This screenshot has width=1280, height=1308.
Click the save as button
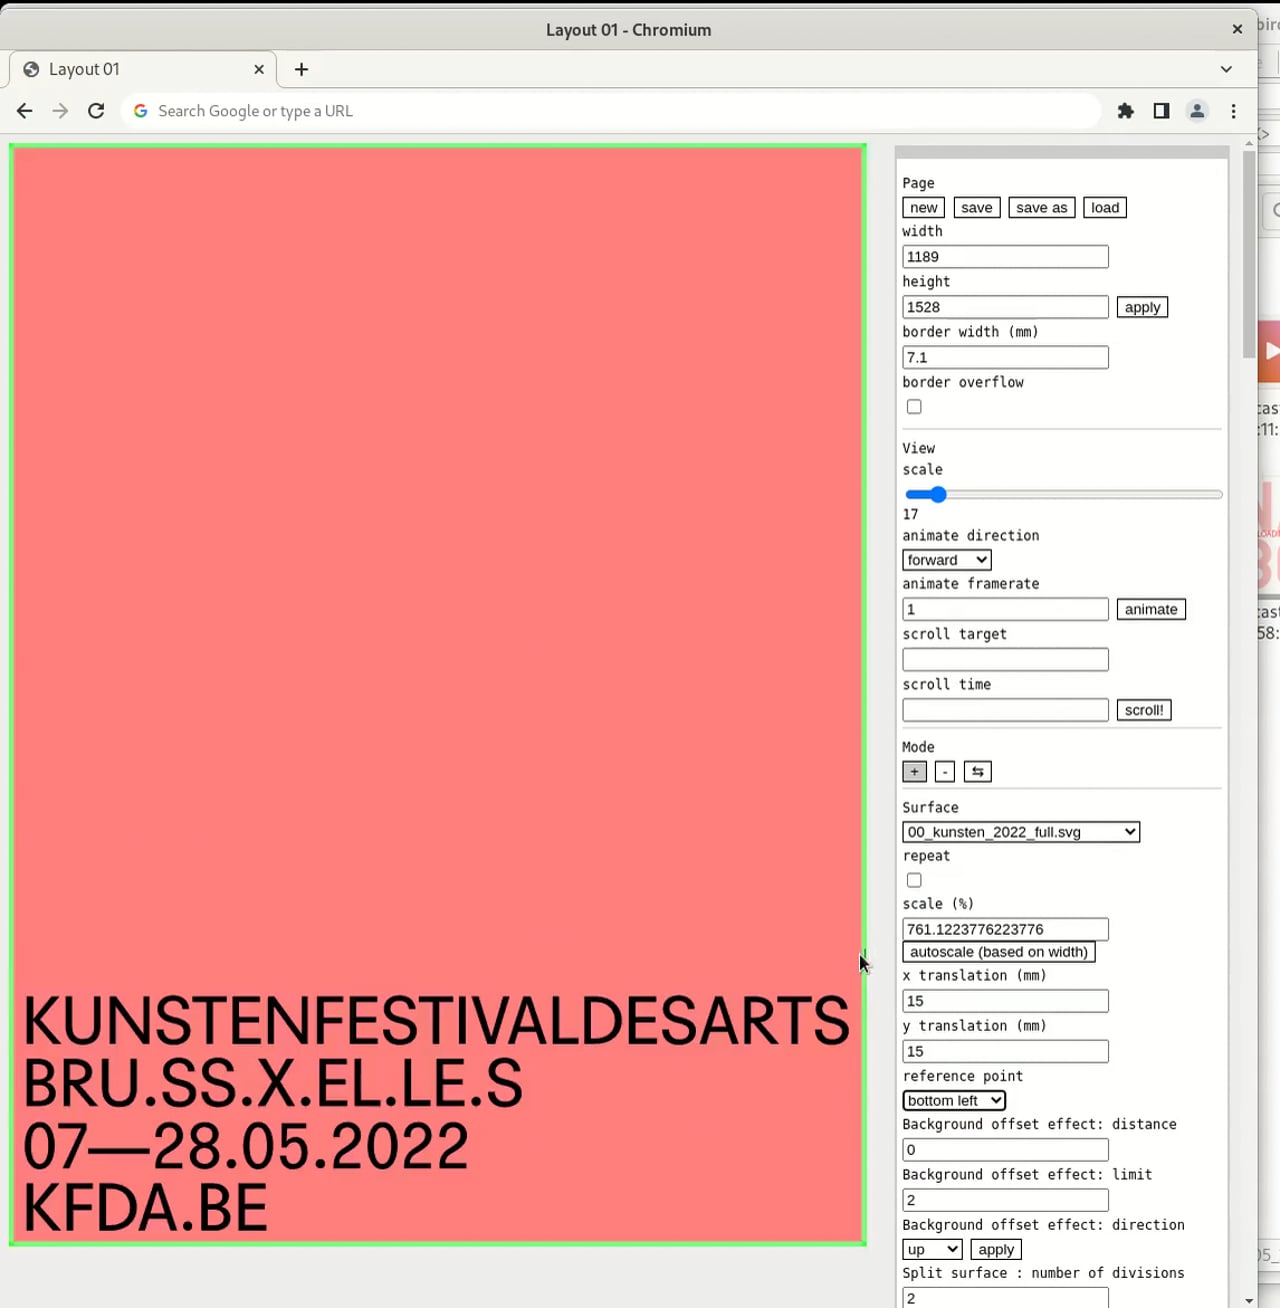pyautogui.click(x=1042, y=208)
